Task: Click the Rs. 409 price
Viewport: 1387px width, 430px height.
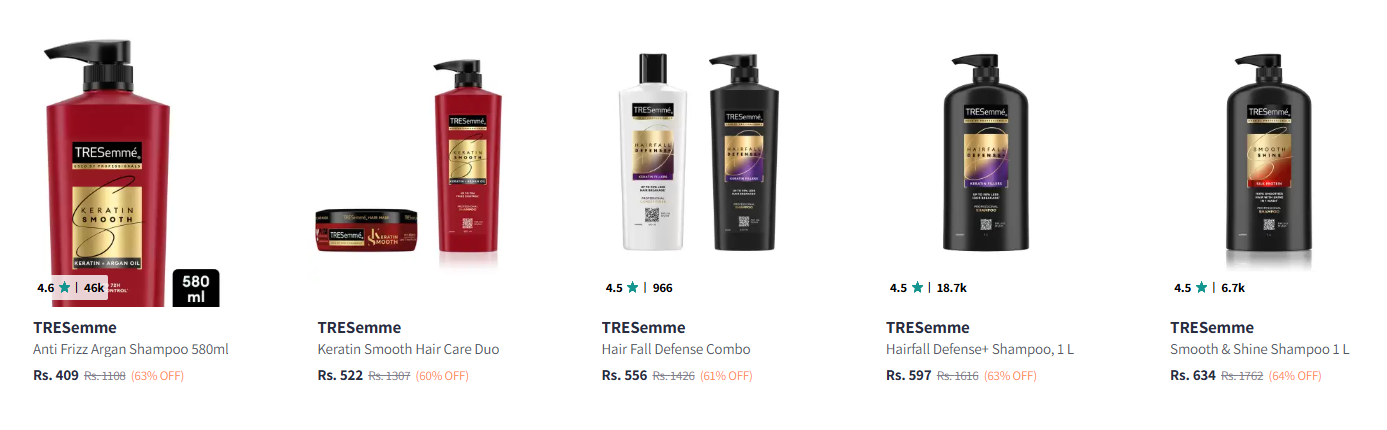Action: coord(56,376)
